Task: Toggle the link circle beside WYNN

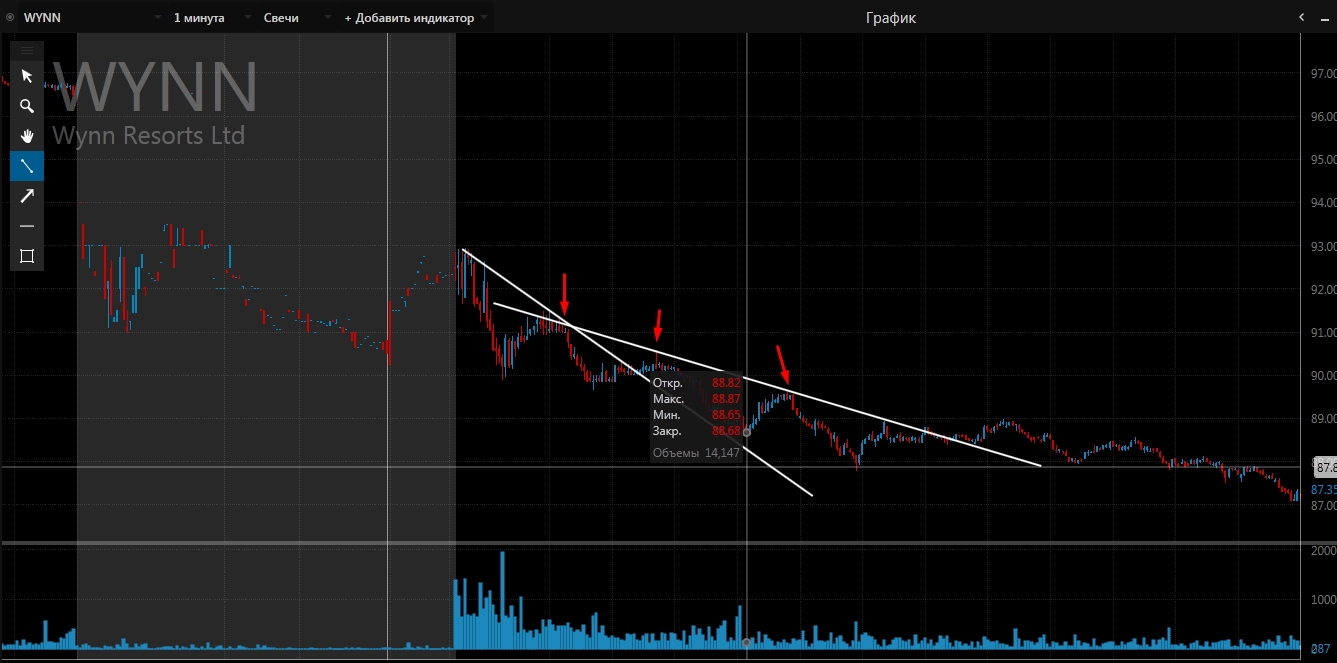Action: [x=10, y=17]
